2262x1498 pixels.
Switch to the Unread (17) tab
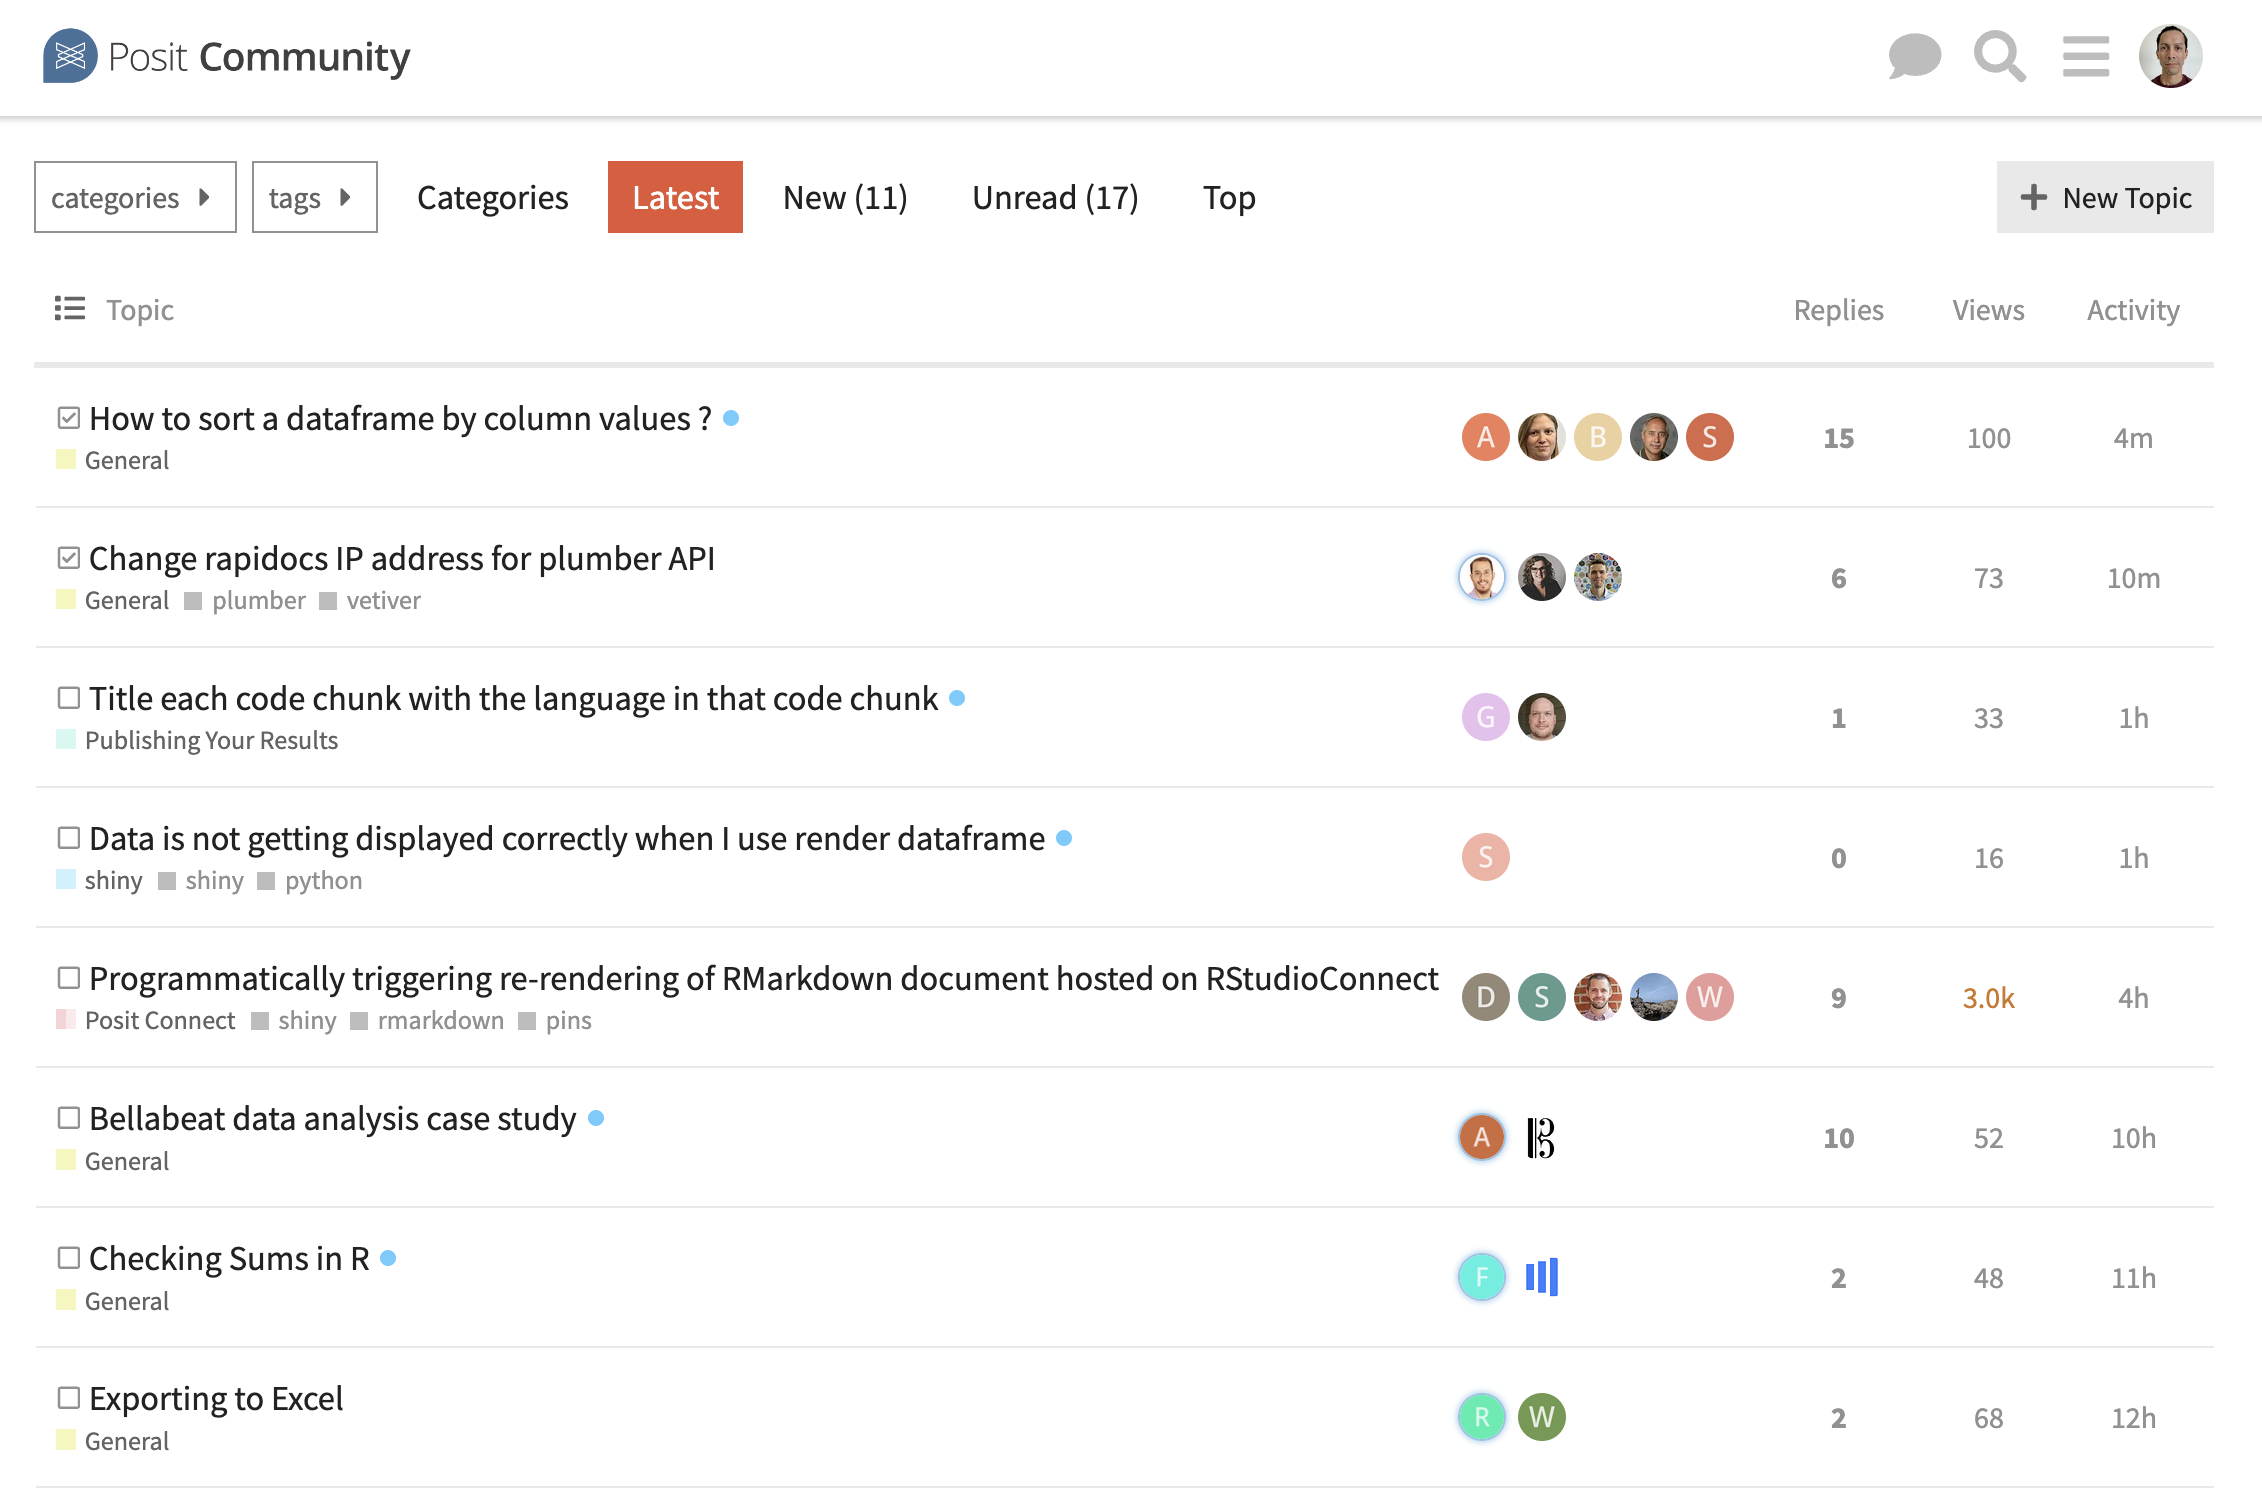1055,197
